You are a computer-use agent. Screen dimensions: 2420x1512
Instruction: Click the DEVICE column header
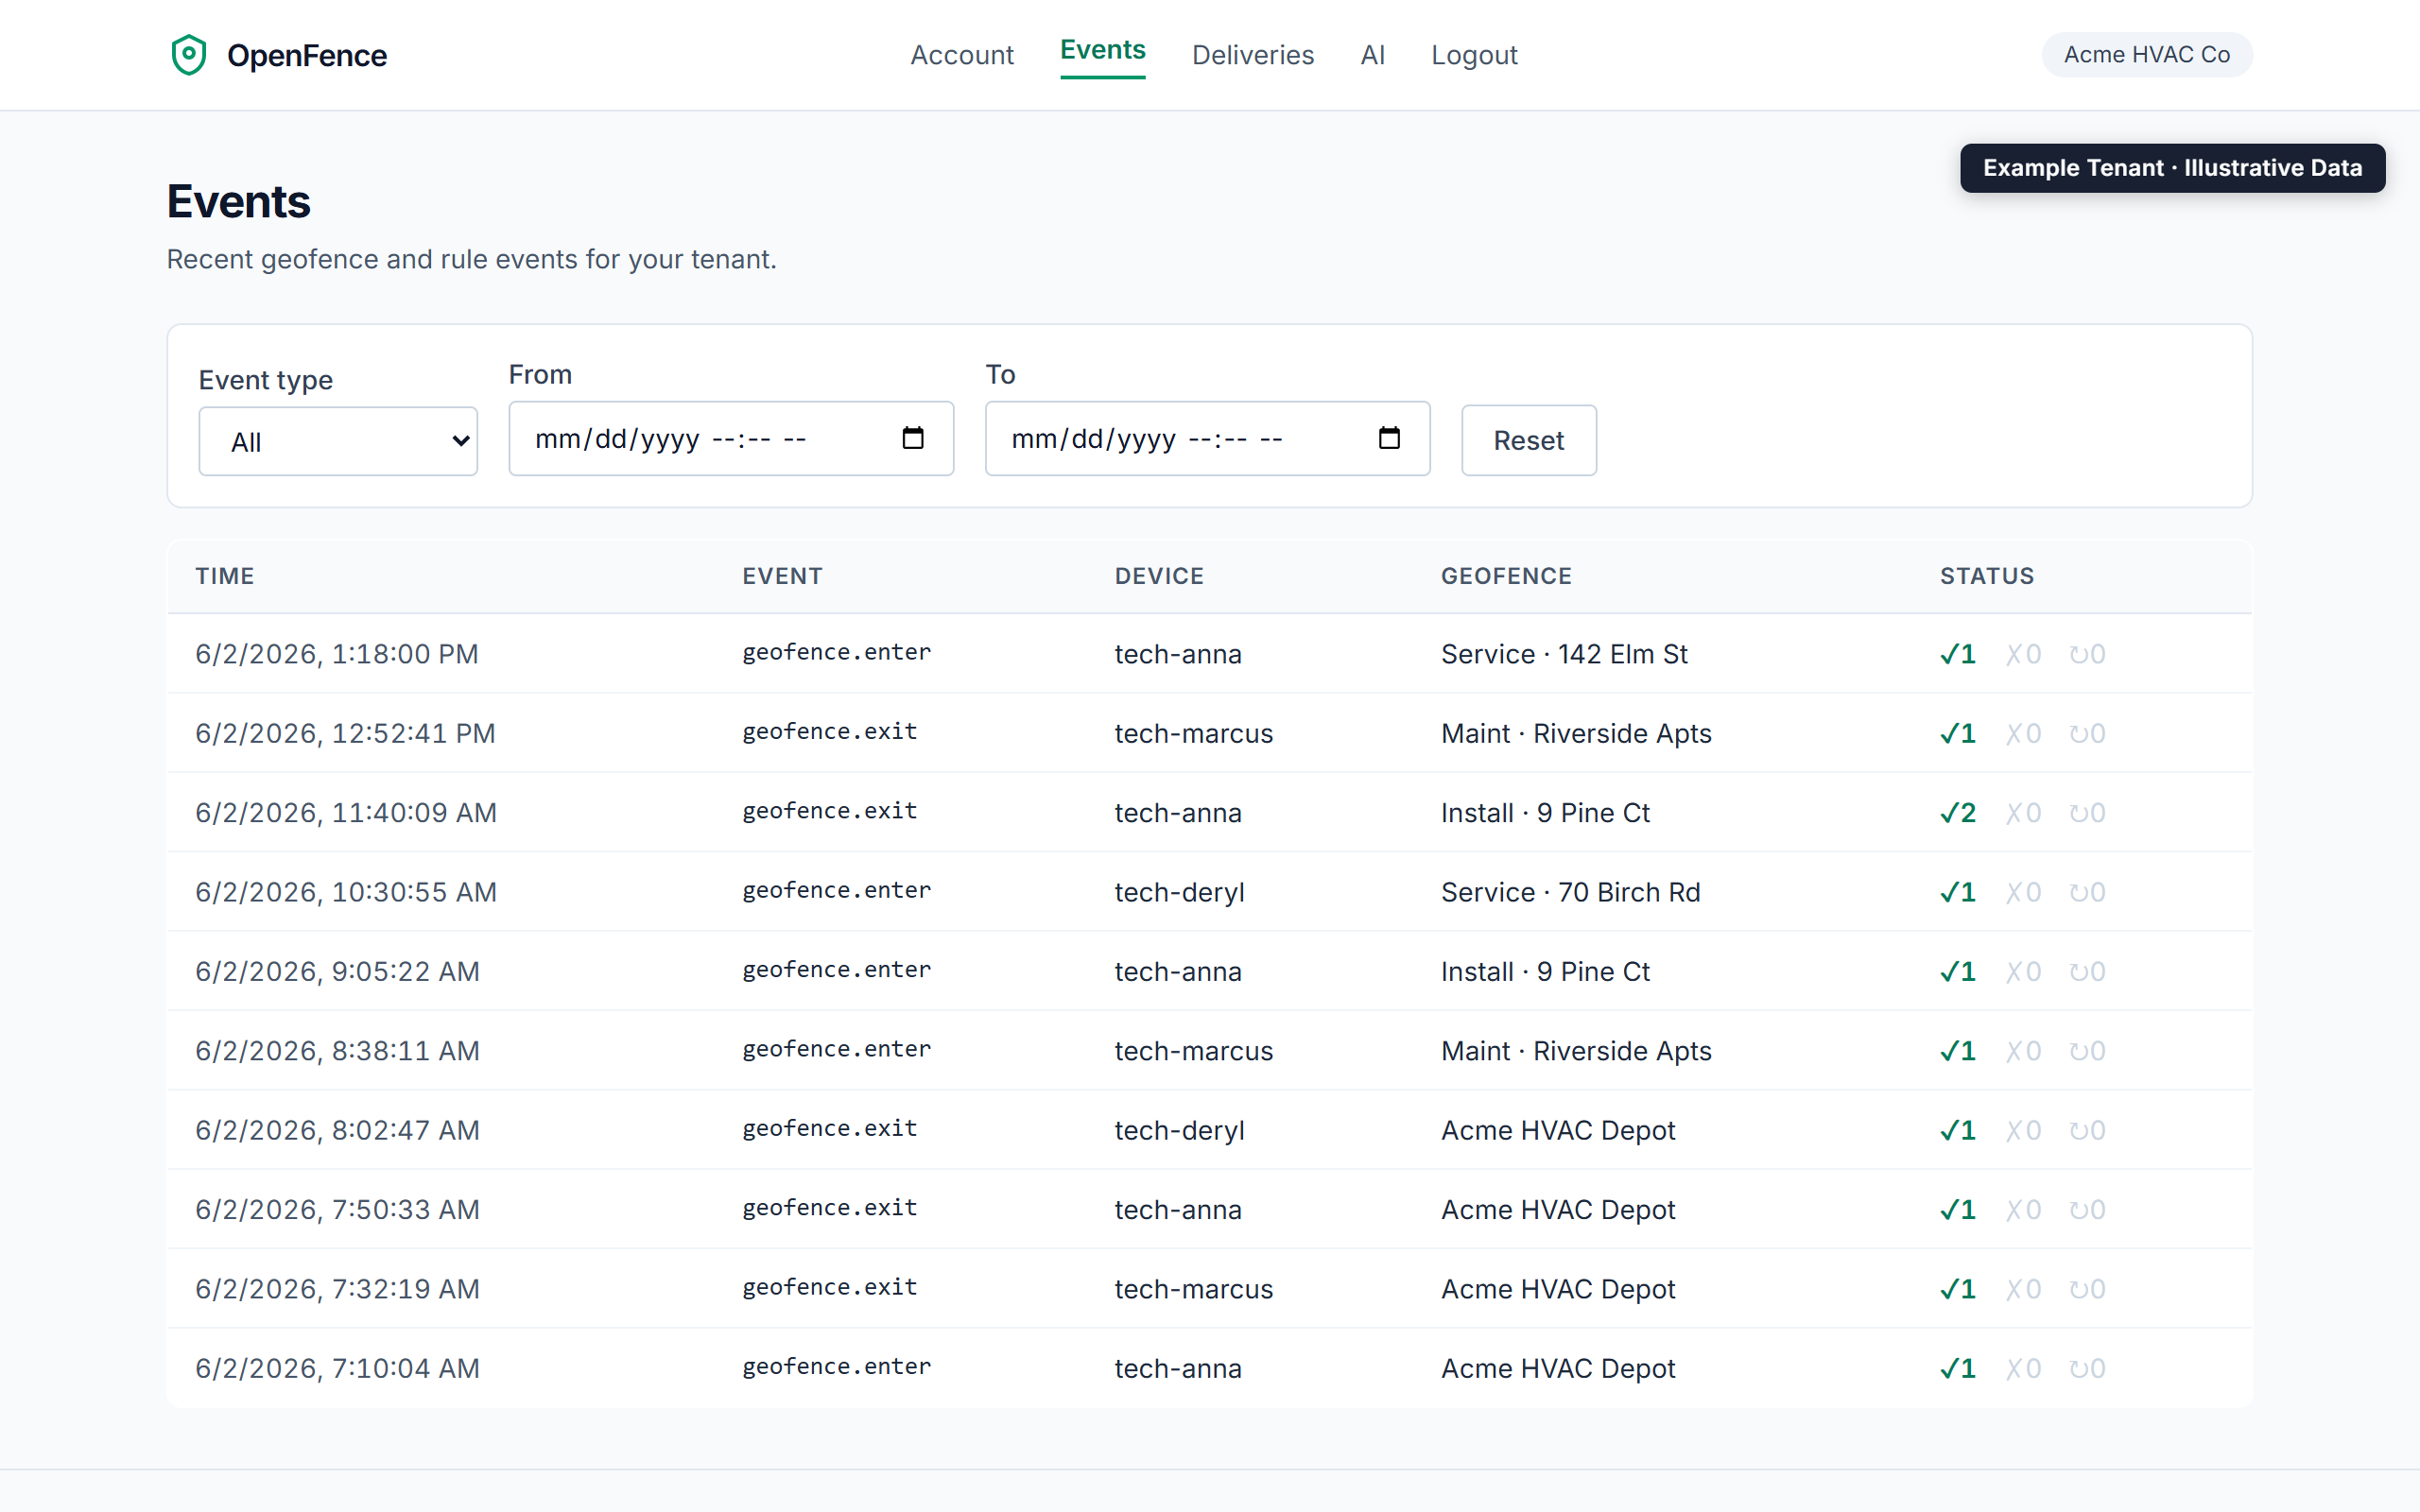point(1159,576)
